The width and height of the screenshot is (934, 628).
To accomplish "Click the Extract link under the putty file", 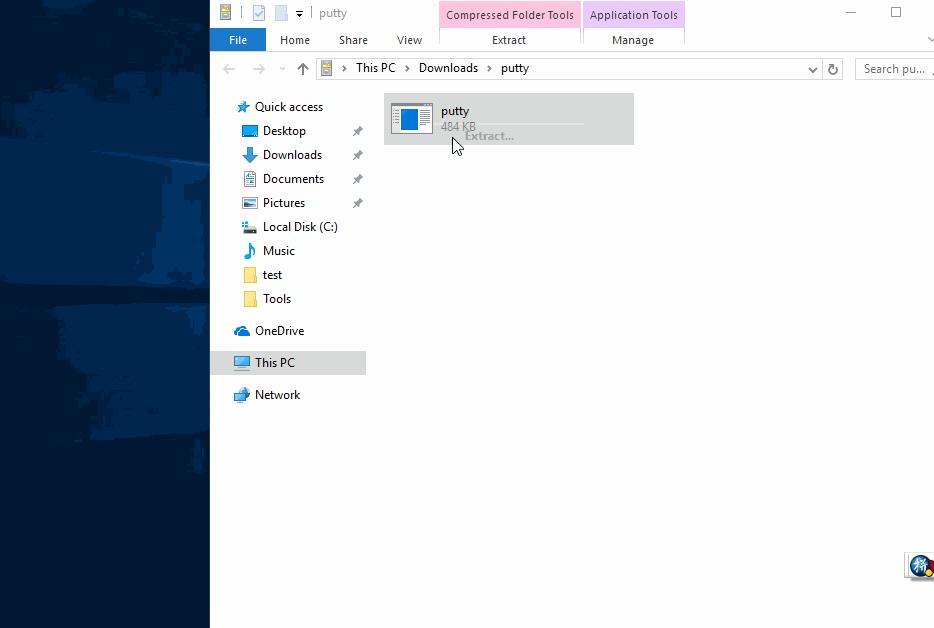I will tap(489, 135).
